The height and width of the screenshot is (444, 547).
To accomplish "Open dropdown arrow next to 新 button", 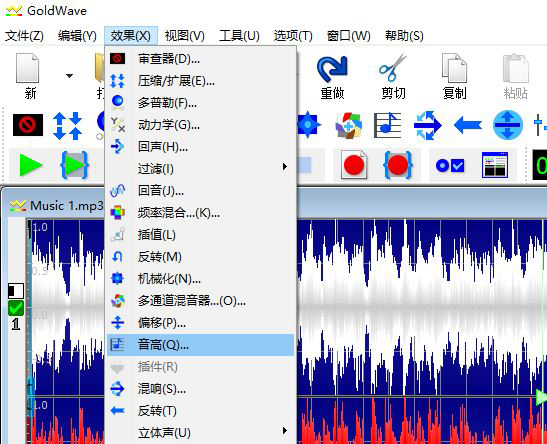I will tap(69, 76).
